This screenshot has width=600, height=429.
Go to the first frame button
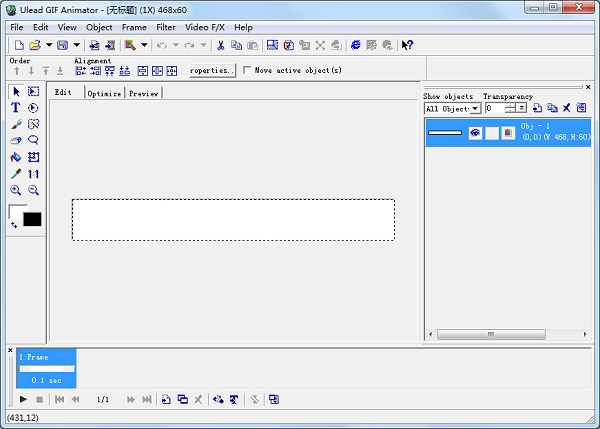pyautogui.click(x=59, y=400)
